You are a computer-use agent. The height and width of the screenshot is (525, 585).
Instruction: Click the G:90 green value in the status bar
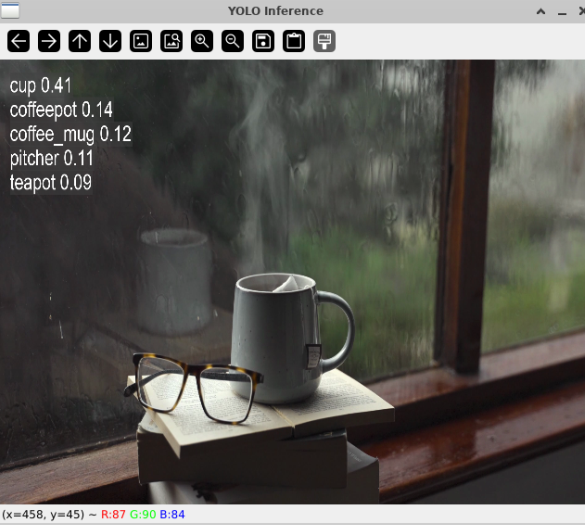[143, 515]
